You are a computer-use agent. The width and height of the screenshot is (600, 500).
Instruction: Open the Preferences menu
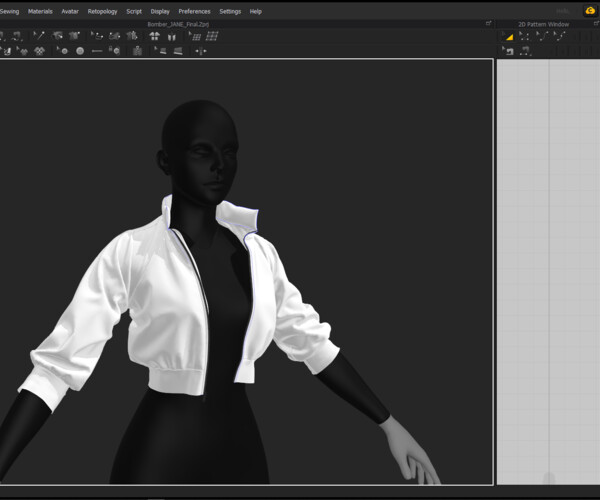(194, 11)
